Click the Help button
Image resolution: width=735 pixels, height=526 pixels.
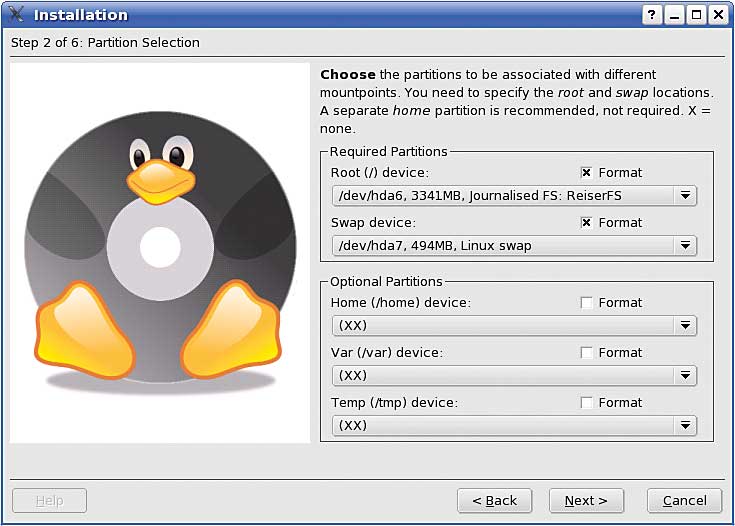49,501
